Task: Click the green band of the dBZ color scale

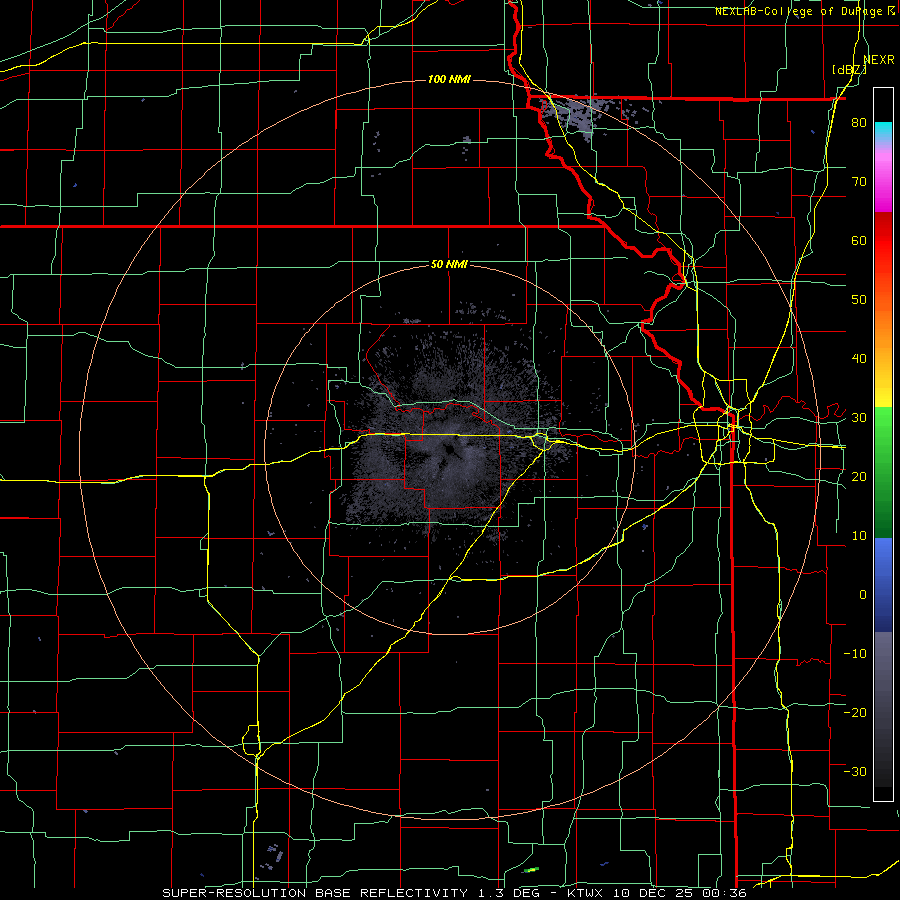Action: (x=883, y=471)
